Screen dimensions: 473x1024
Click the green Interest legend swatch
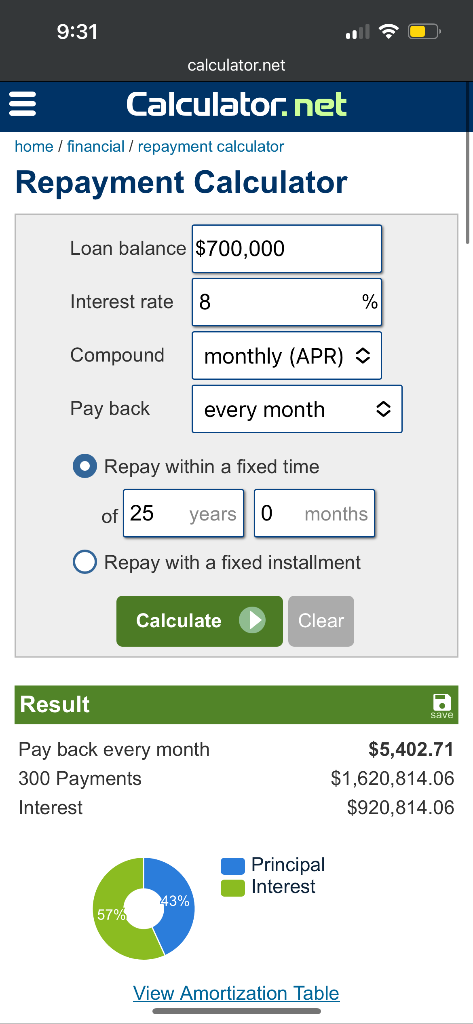pos(233,888)
